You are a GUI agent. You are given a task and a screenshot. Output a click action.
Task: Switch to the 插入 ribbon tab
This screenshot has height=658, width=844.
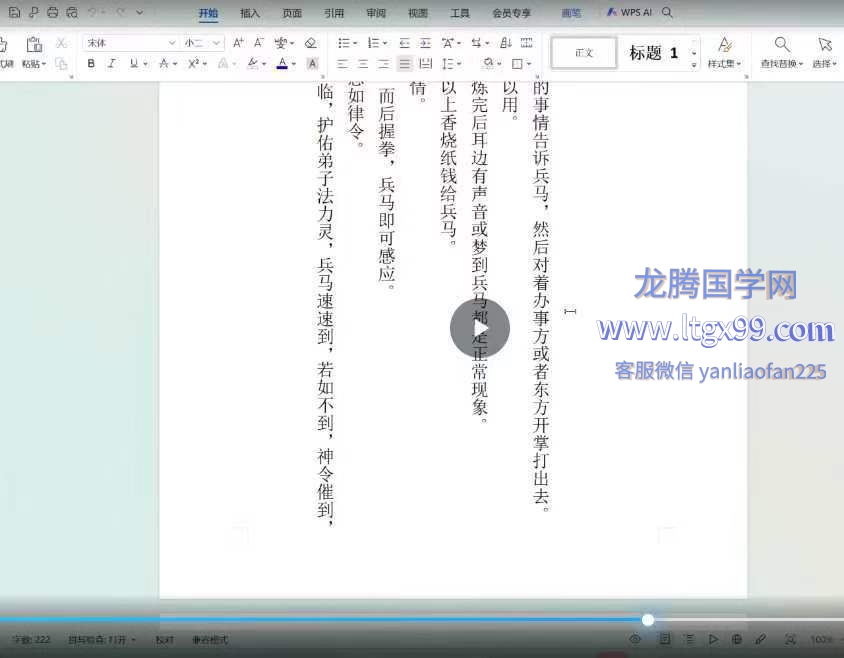pyautogui.click(x=250, y=14)
